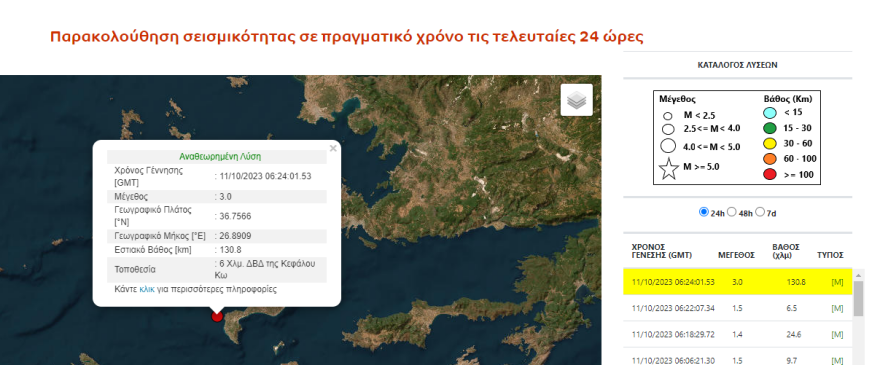This screenshot has width=880, height=365.
Task: Open the map layers switcher icon
Action: click(x=576, y=100)
